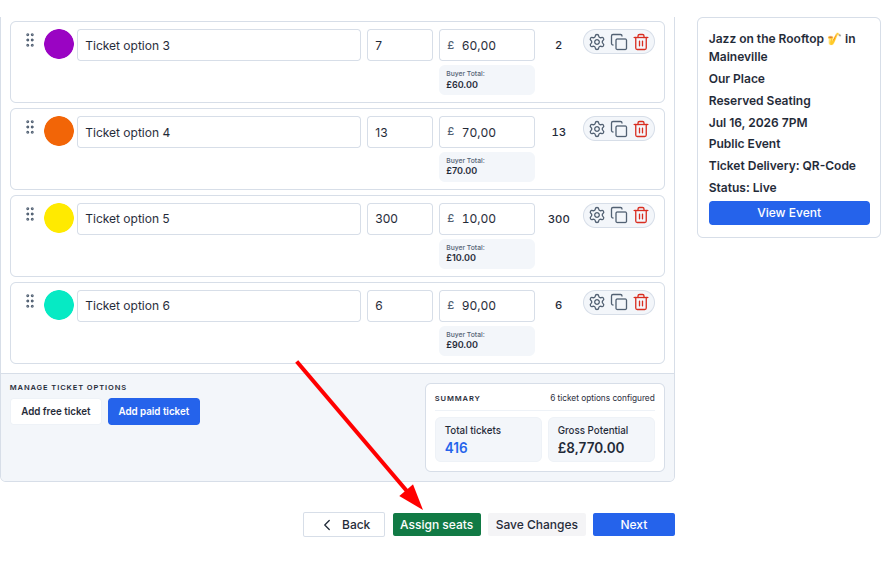Duplicate Ticket option 3 with copy icon
887x575 pixels.
619,42
